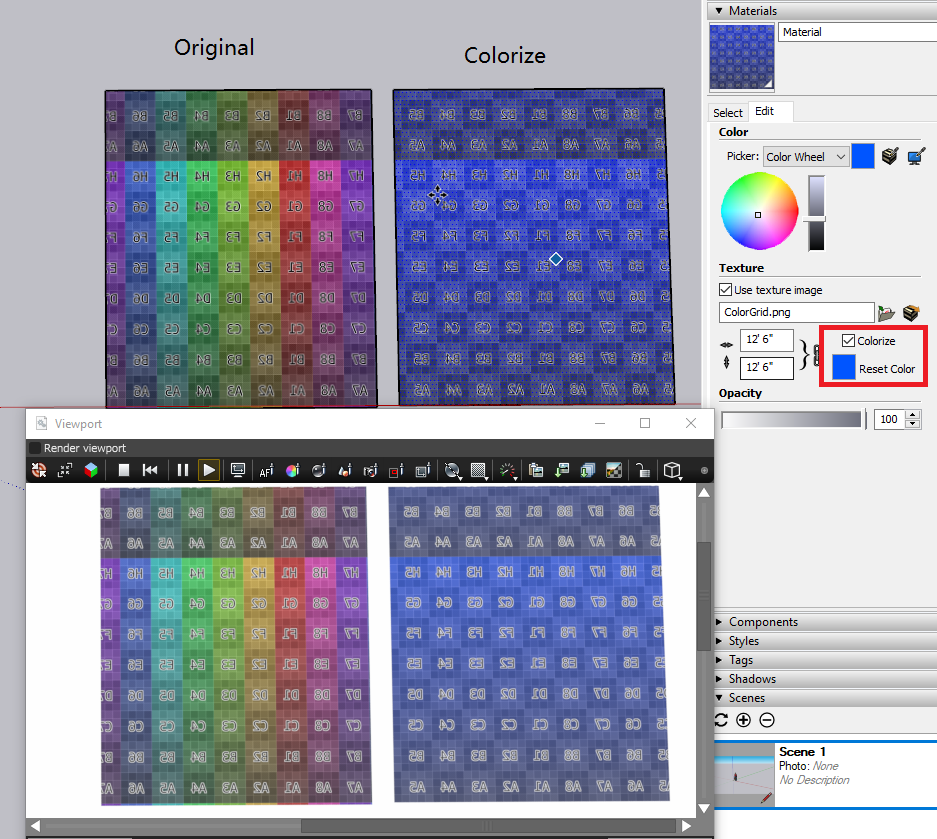Collapse the Scenes panel

coord(719,698)
